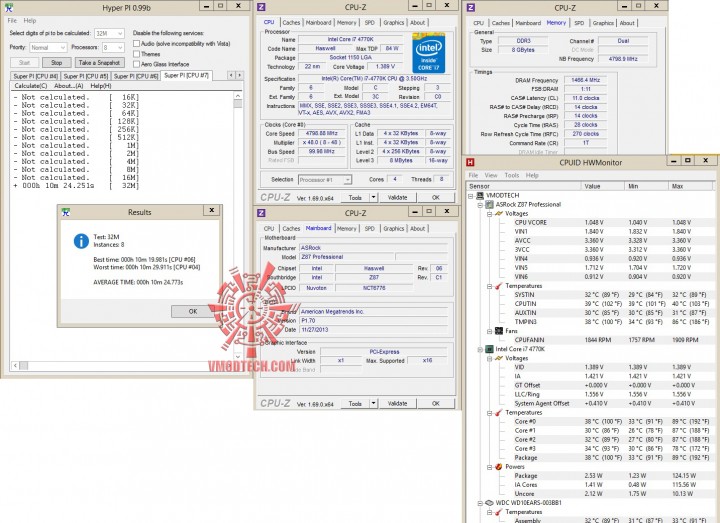Collapse the ASRock Z87 Professional node
This screenshot has width=720, height=523.
480,205
